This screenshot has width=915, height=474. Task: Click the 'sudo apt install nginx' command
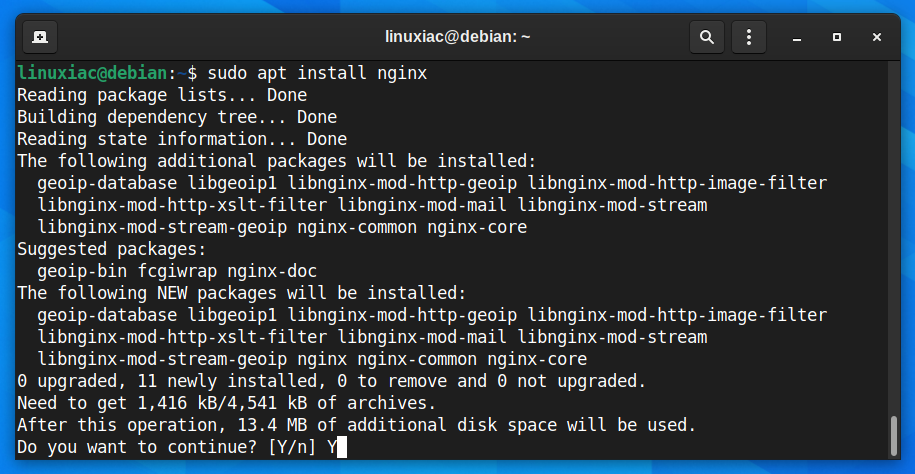(x=317, y=74)
